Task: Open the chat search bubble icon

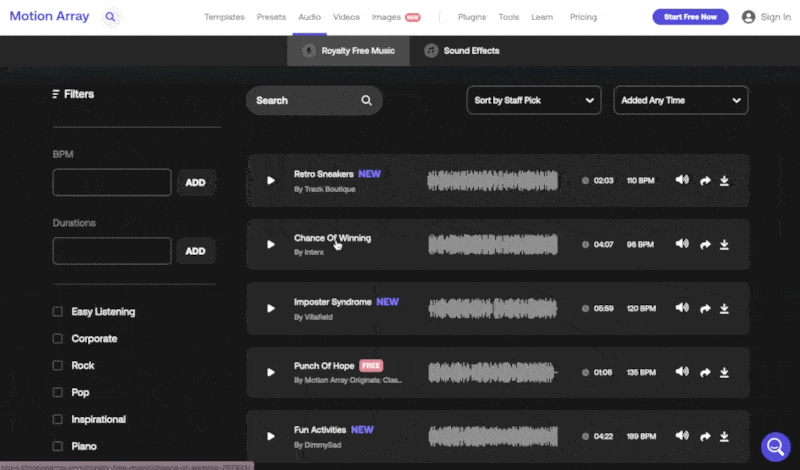Action: [x=775, y=446]
